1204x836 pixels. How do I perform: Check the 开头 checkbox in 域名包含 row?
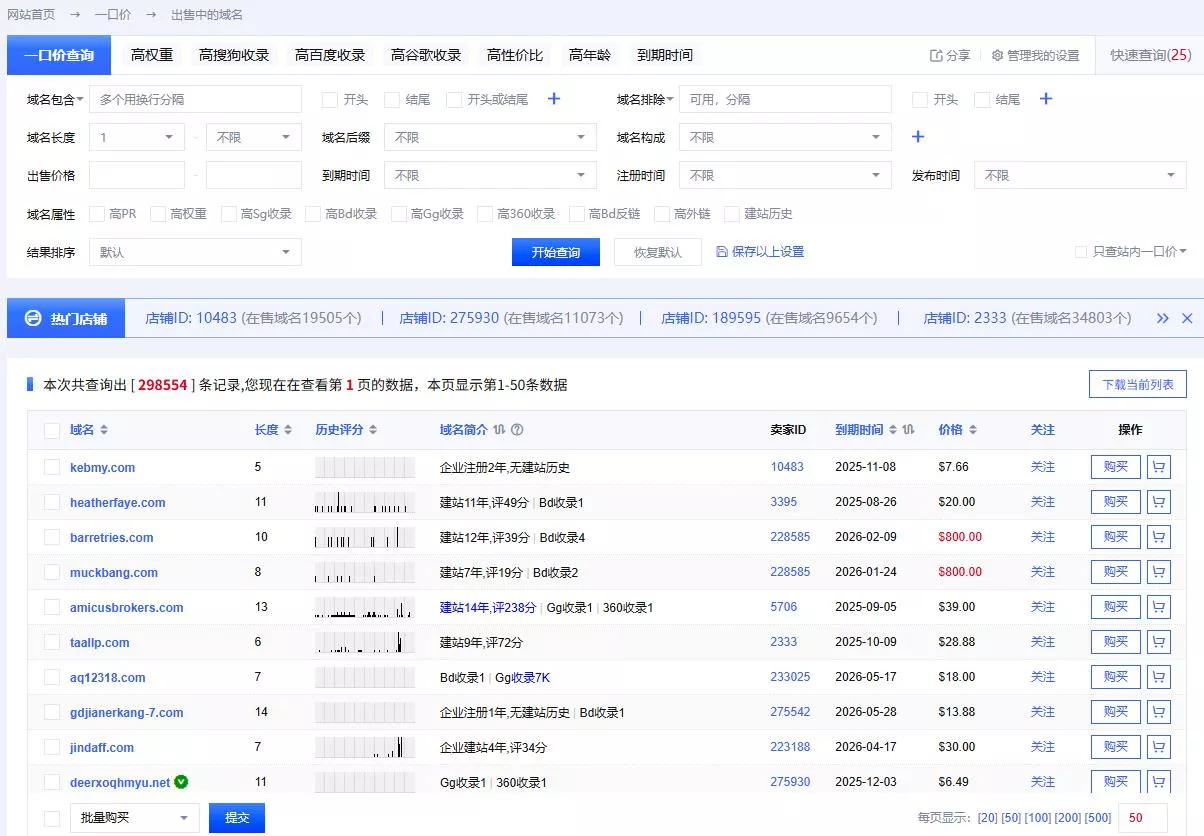(x=329, y=99)
